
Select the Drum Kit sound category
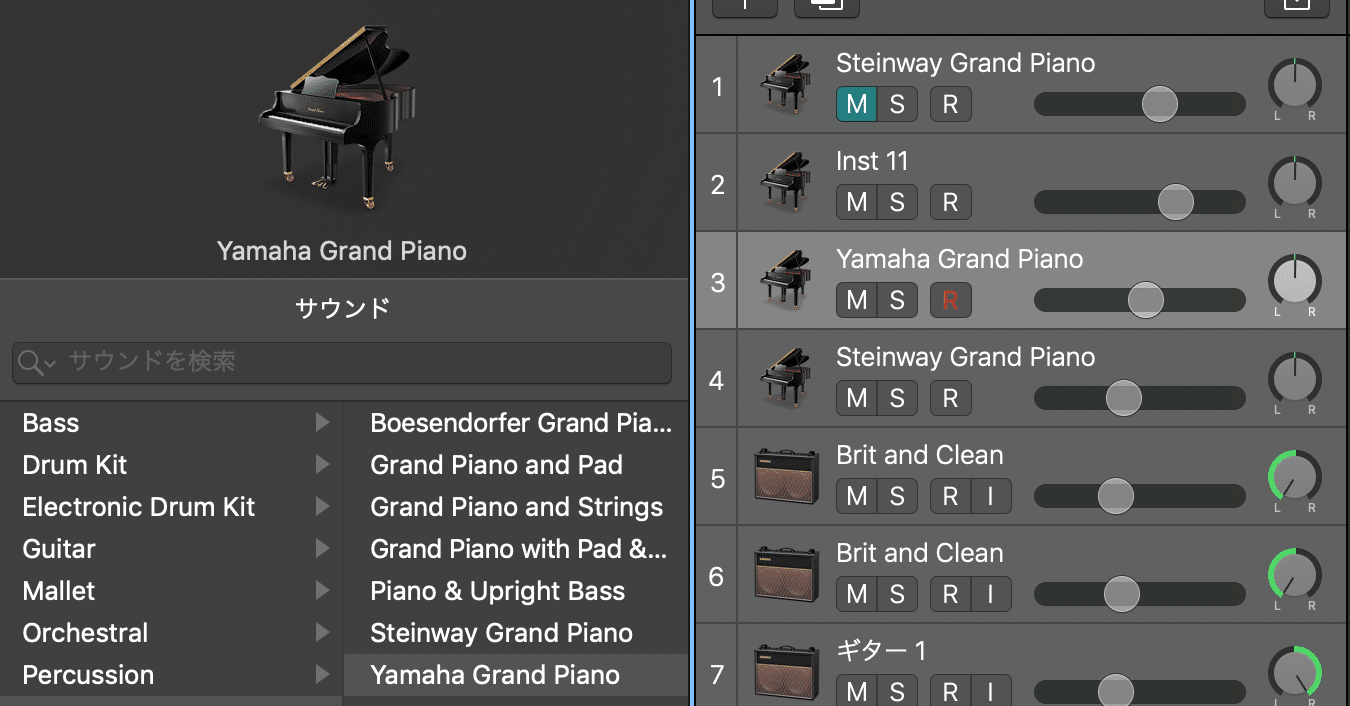pos(171,465)
